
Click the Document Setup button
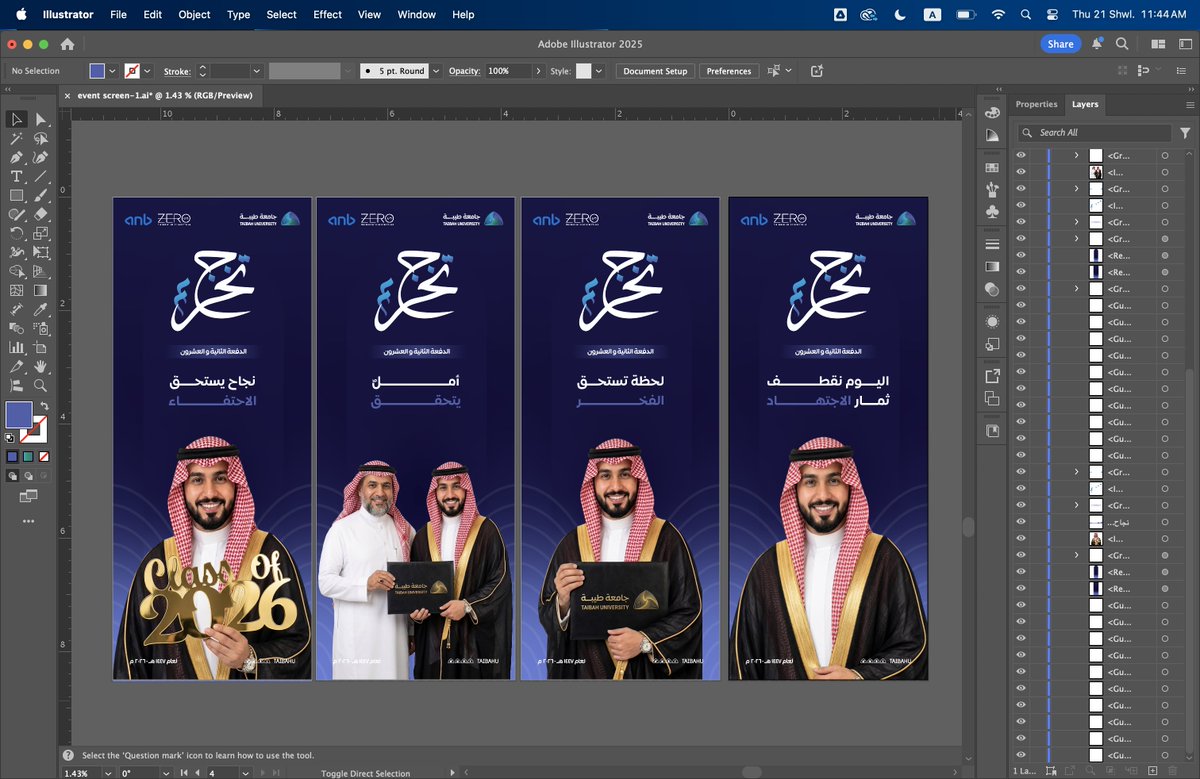655,71
